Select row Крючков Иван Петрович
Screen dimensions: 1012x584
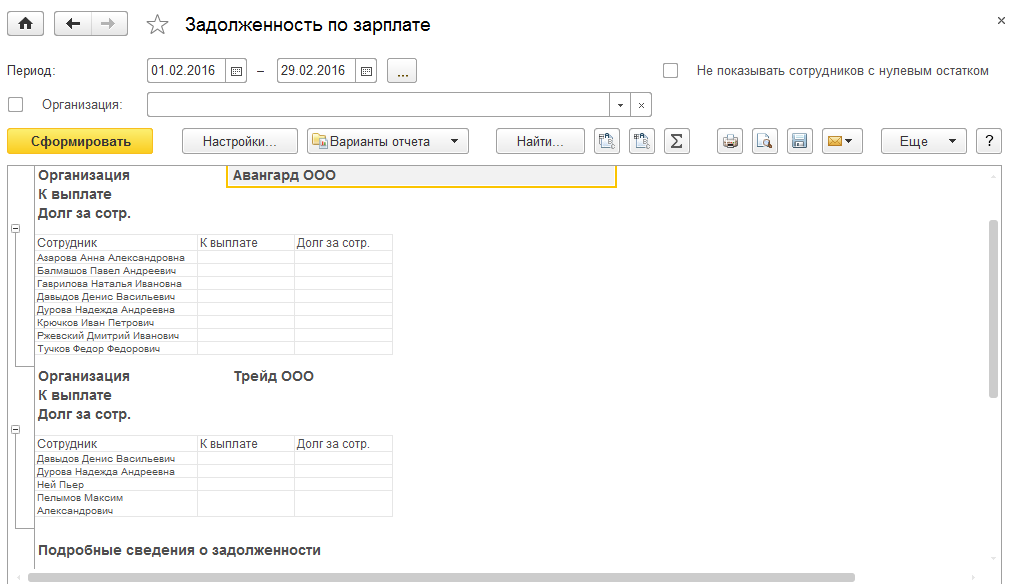214,323
